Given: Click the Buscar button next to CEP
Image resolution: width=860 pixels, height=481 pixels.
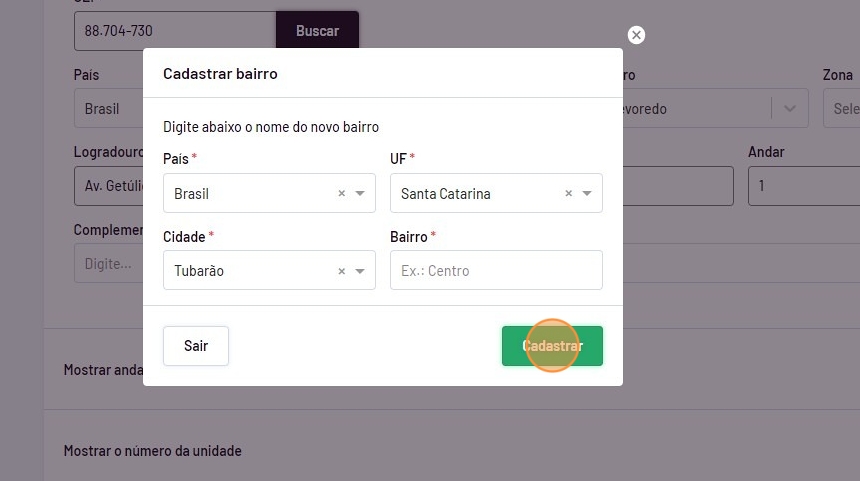Looking at the screenshot, I should pyautogui.click(x=317, y=31).
